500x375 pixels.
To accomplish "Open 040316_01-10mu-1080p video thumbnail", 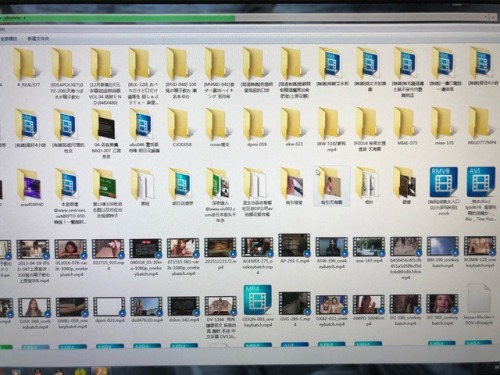I will click(x=145, y=249).
